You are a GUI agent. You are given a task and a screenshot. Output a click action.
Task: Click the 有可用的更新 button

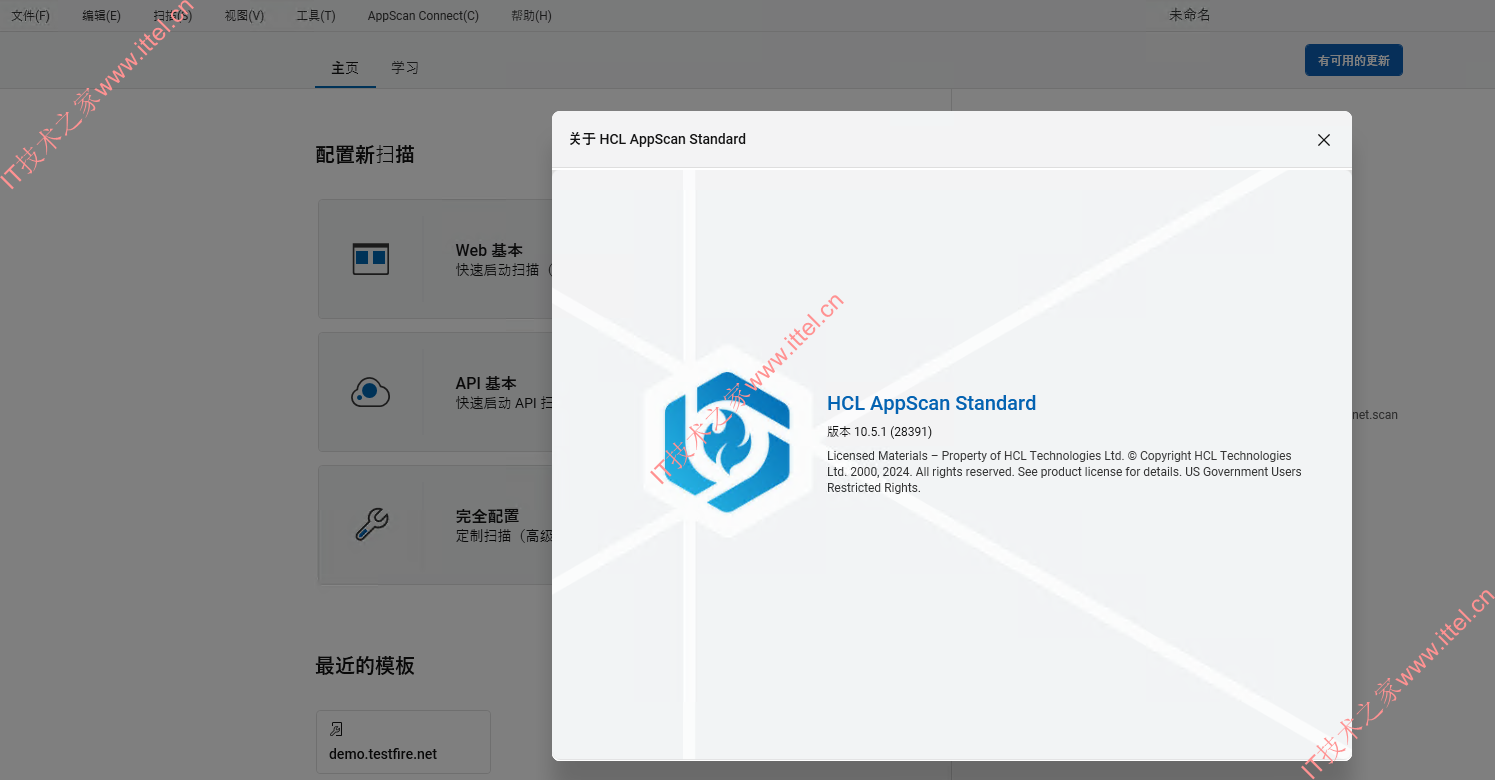[x=1354, y=60]
